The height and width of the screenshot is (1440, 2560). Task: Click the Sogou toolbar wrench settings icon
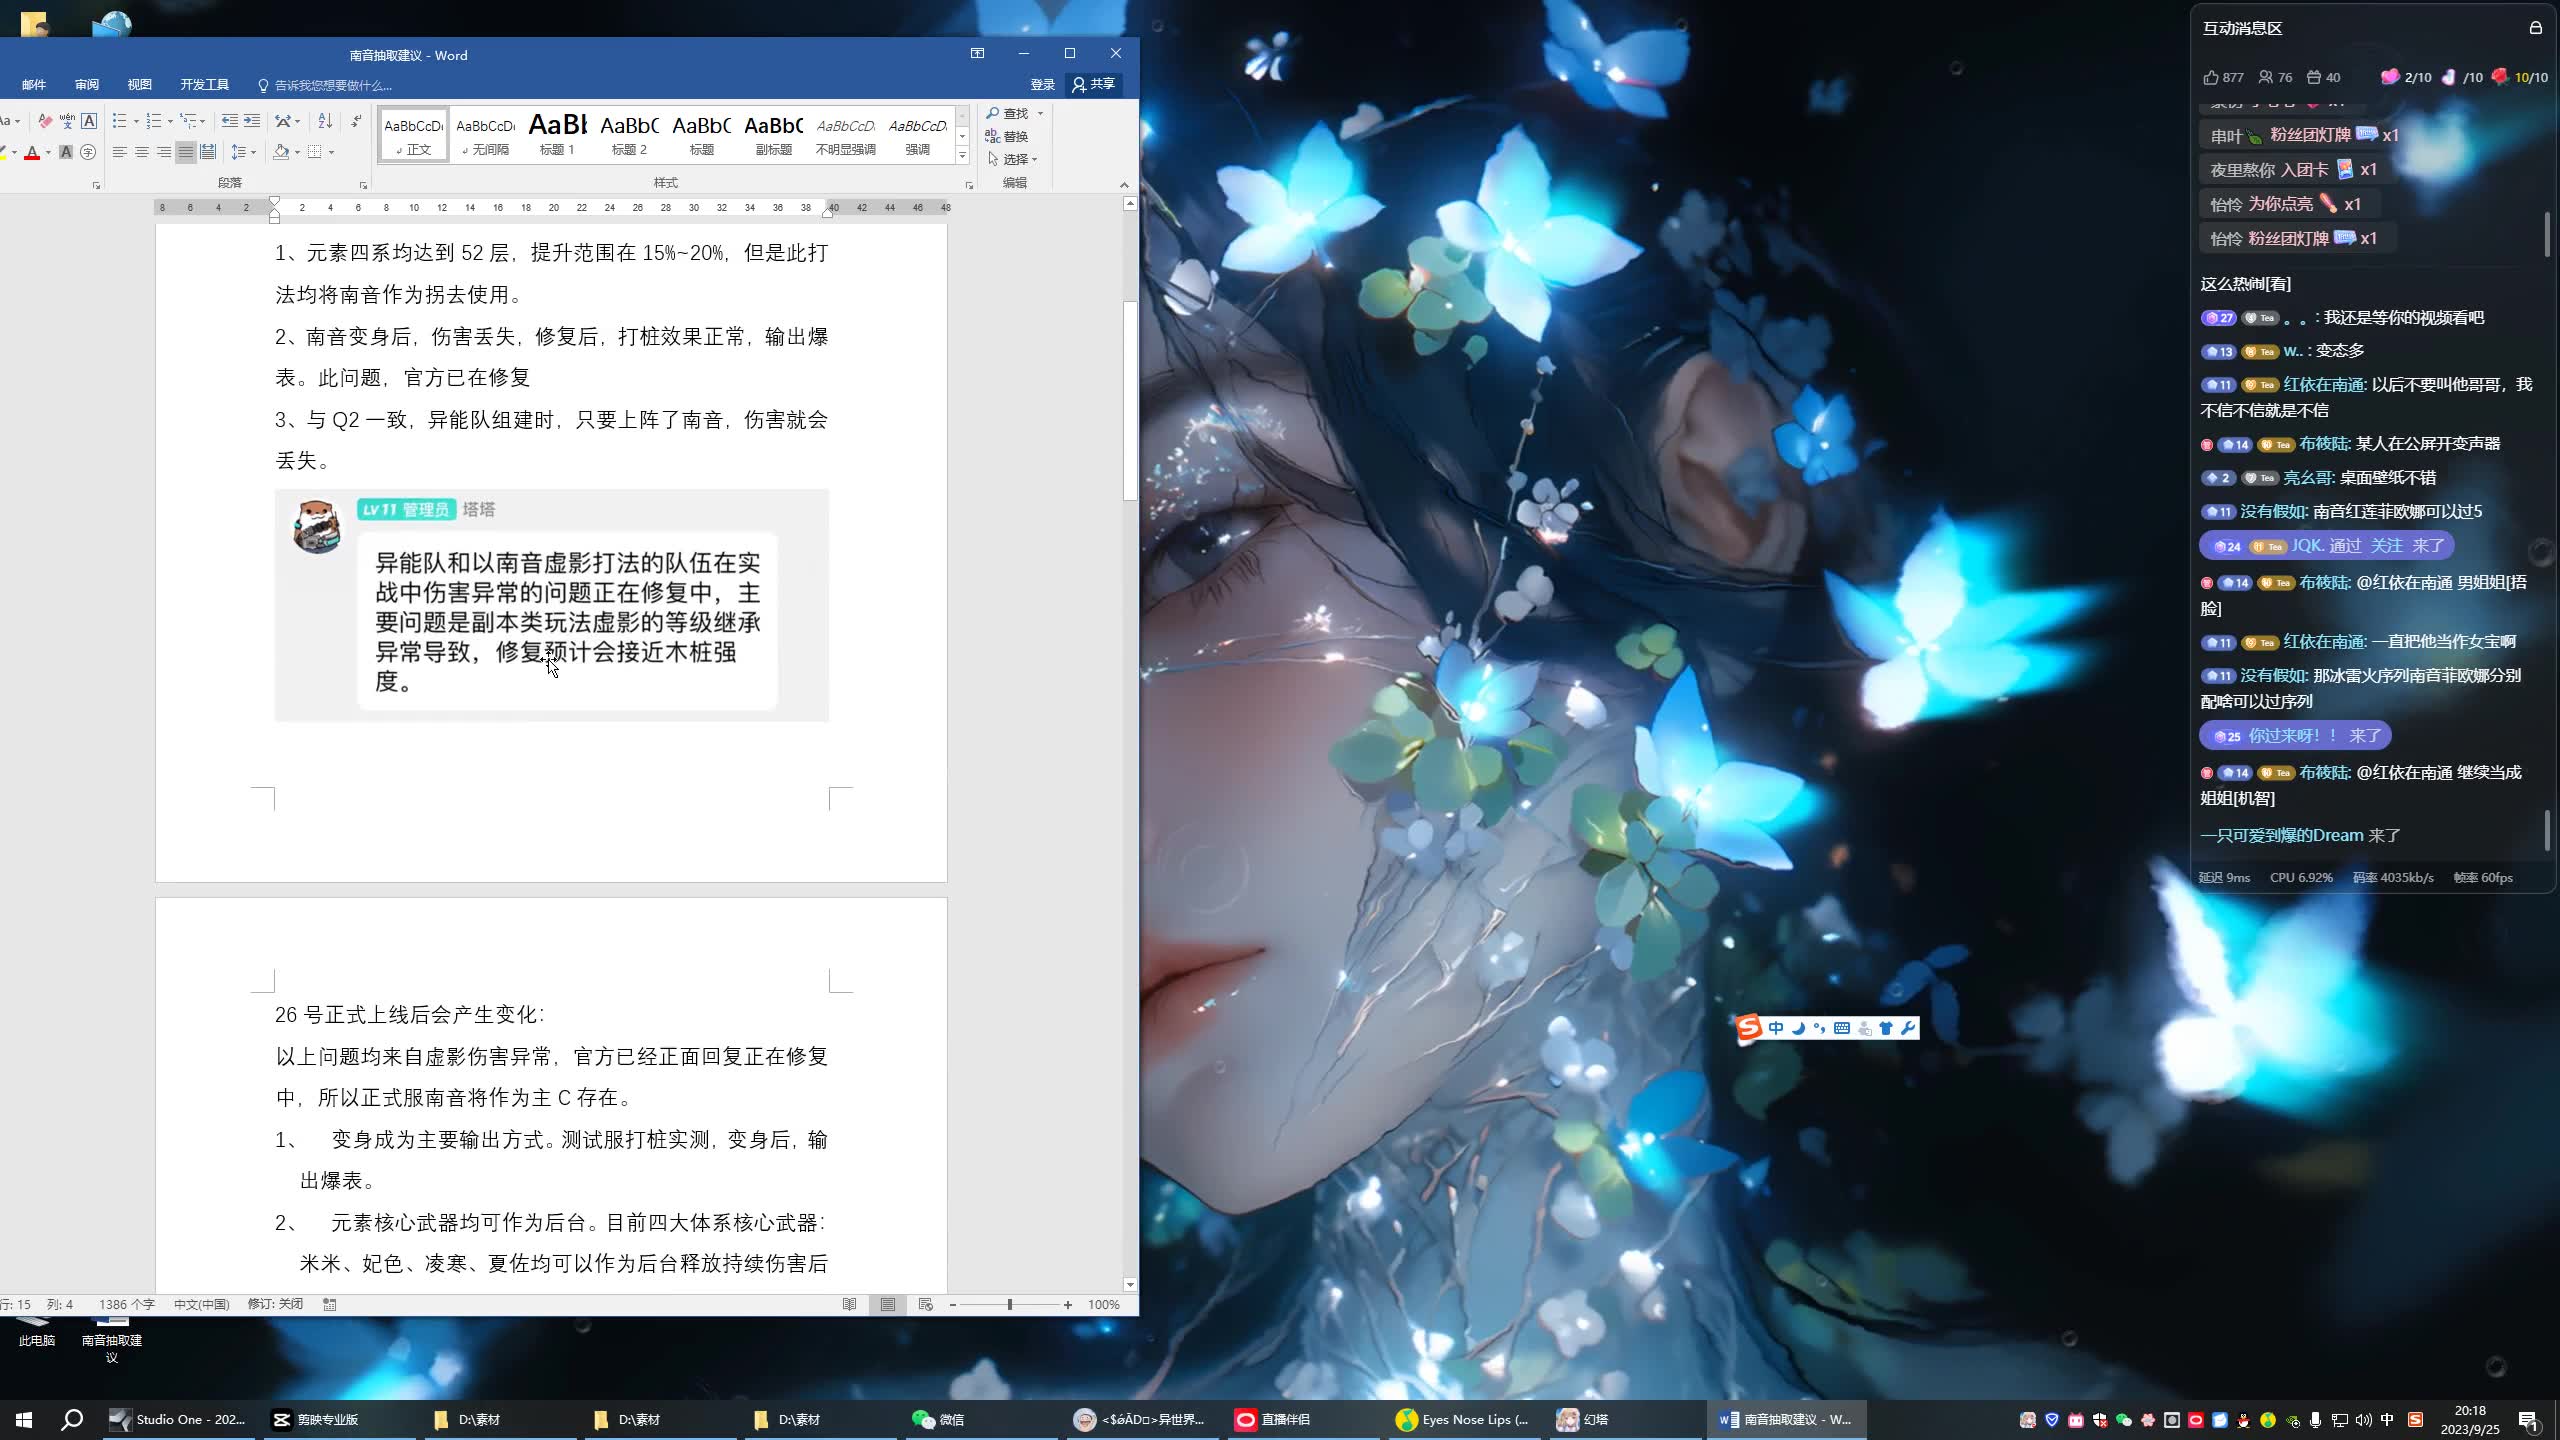pos(1907,1028)
